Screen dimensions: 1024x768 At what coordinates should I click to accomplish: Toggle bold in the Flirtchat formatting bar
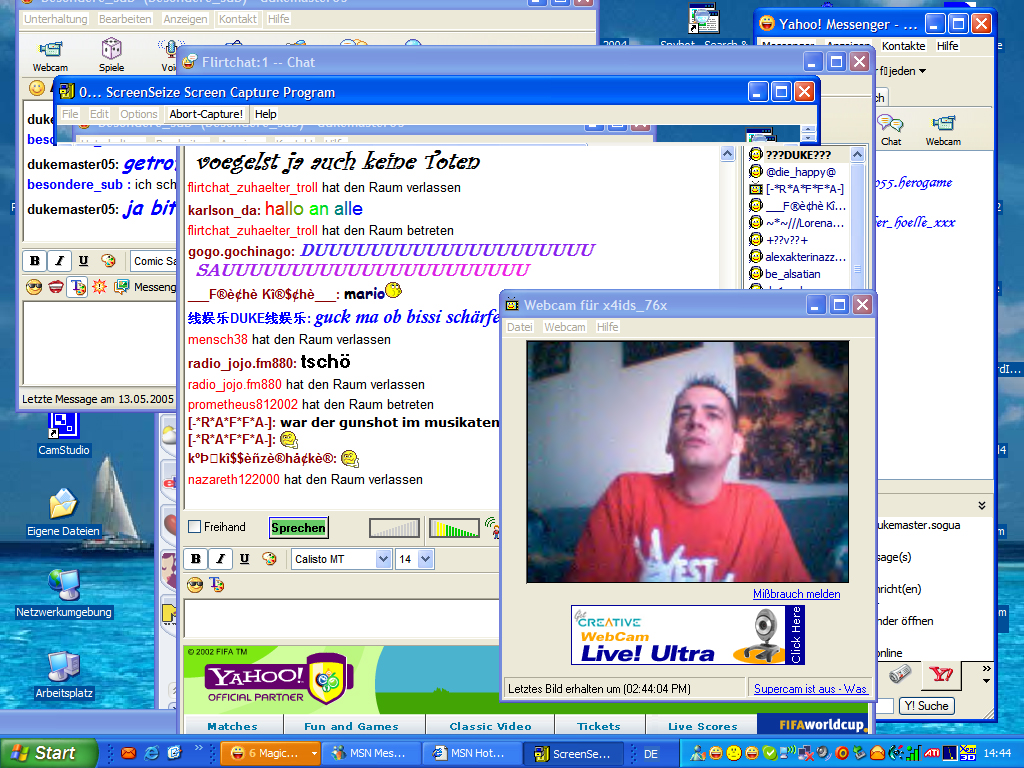196,559
